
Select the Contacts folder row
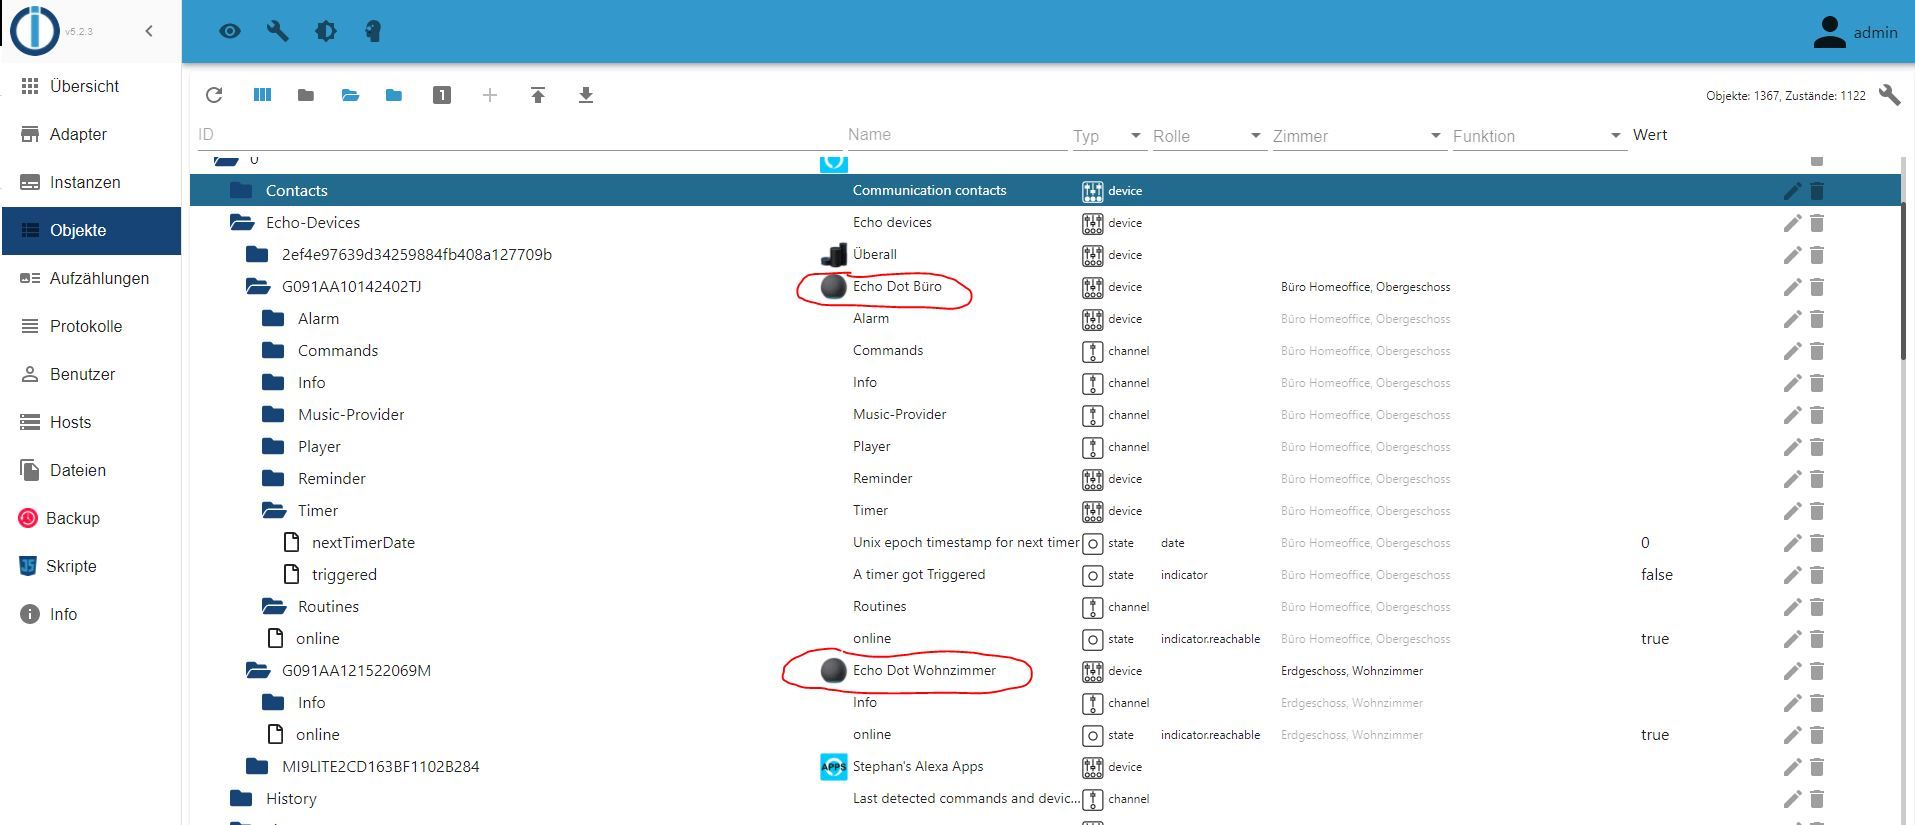1045,191
